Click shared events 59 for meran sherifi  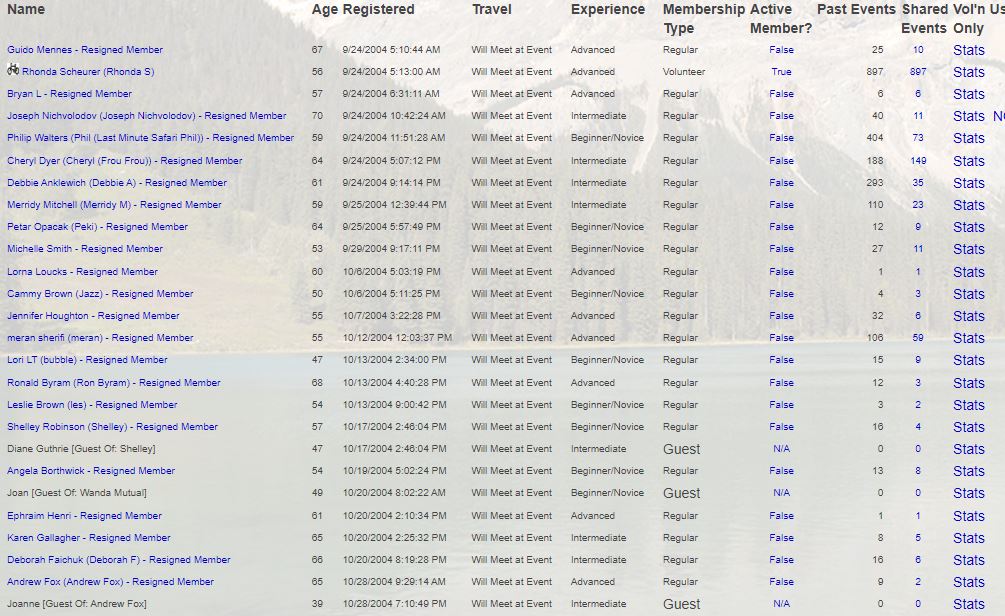918,338
